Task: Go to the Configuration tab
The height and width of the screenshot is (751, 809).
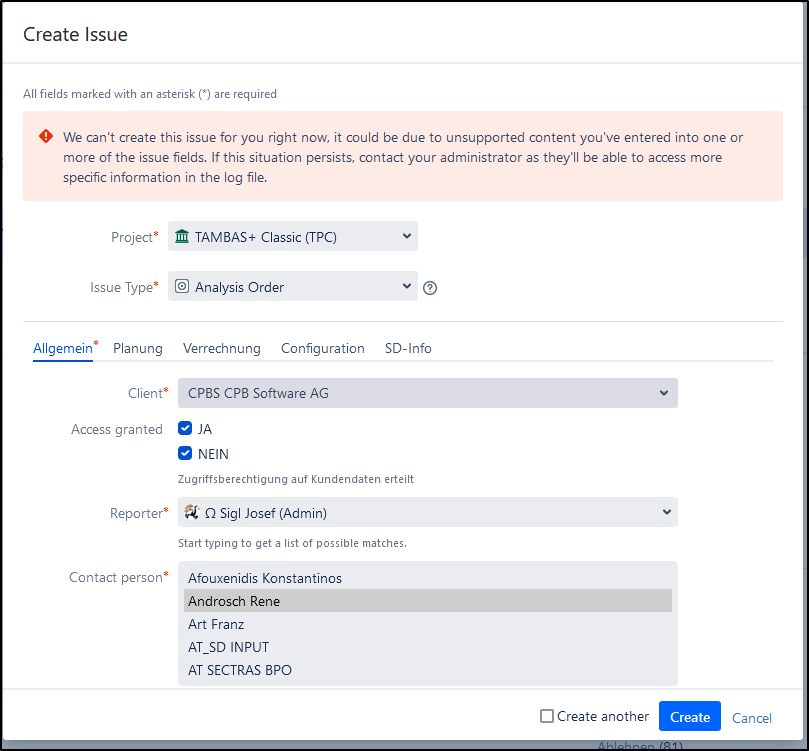Action: pos(322,348)
